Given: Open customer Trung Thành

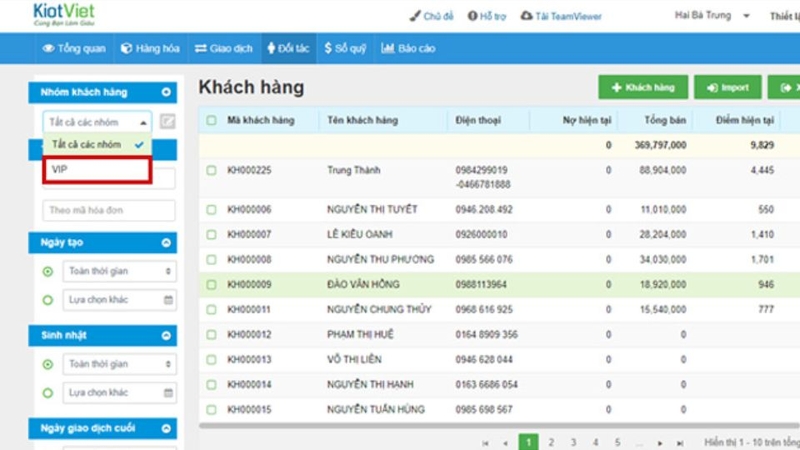Looking at the screenshot, I should (354, 170).
